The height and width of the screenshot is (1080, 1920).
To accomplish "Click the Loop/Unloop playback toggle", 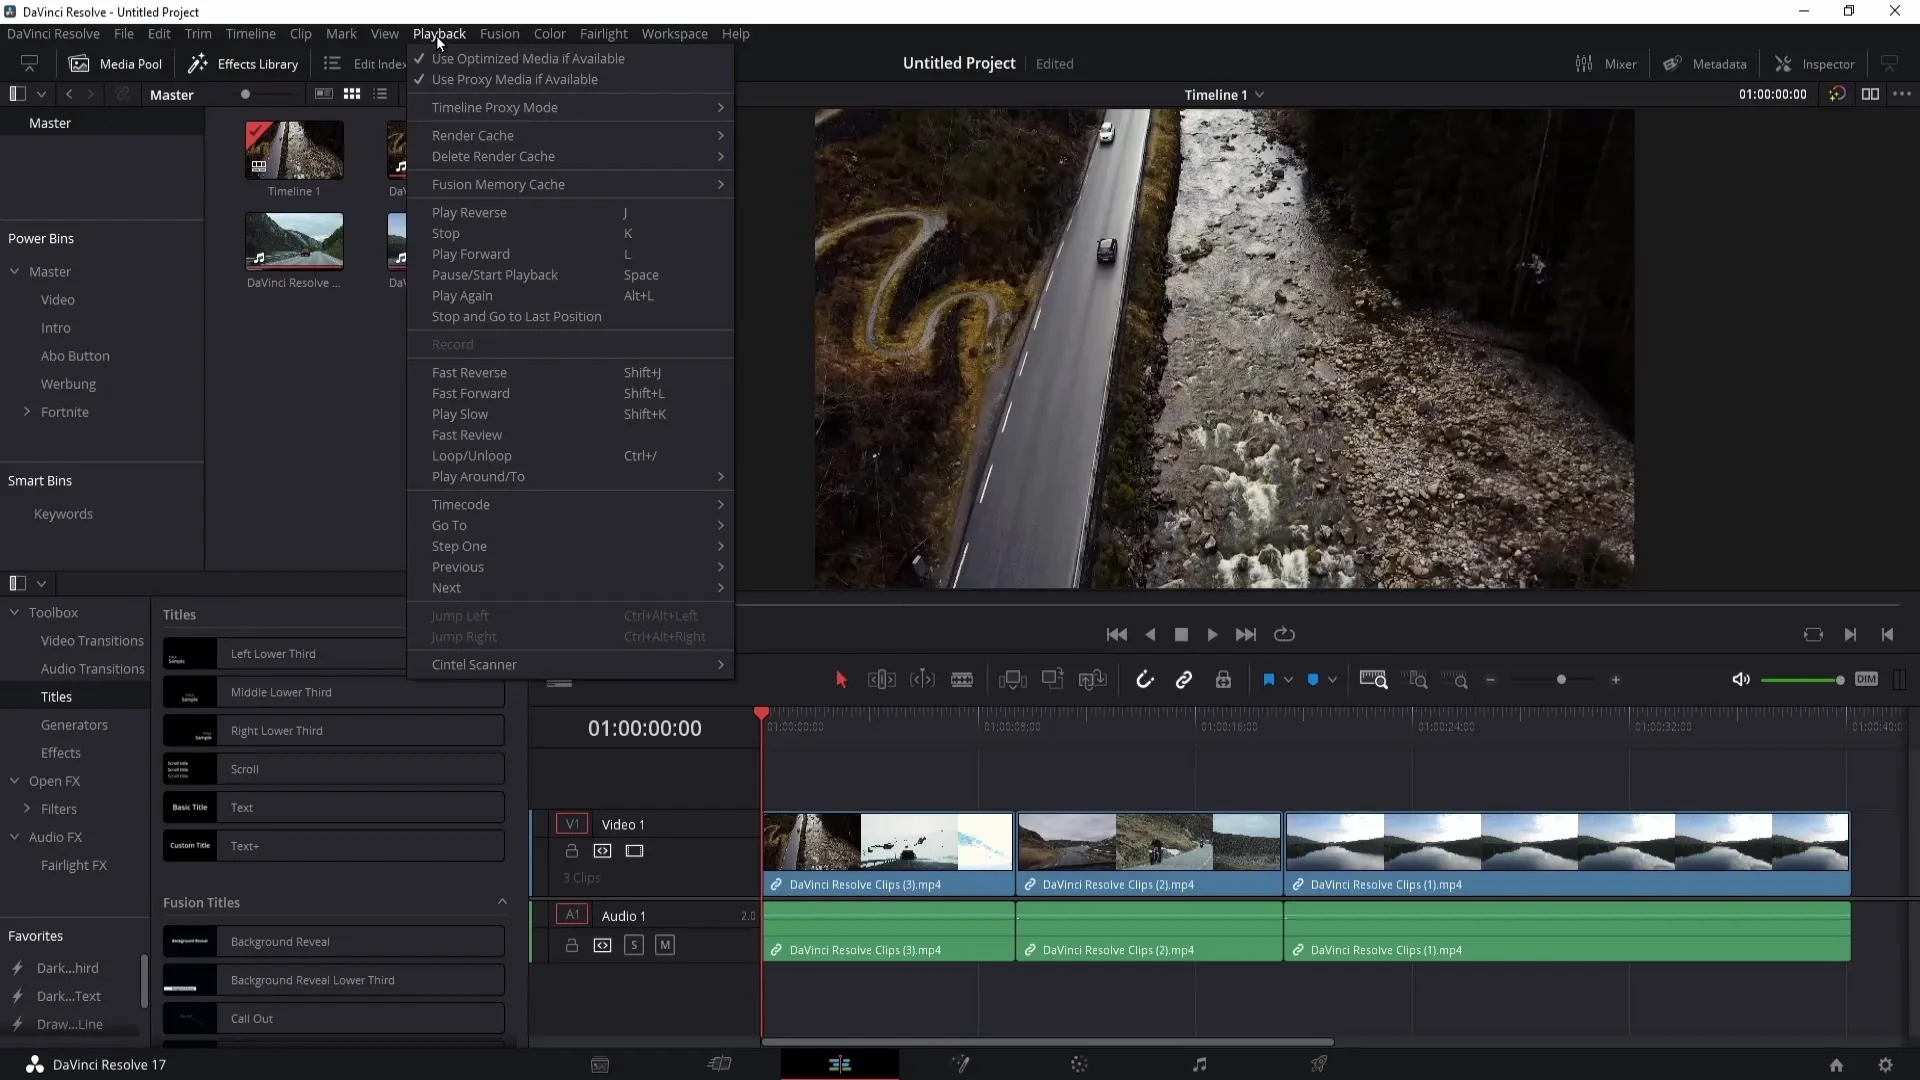I will tap(472, 455).
